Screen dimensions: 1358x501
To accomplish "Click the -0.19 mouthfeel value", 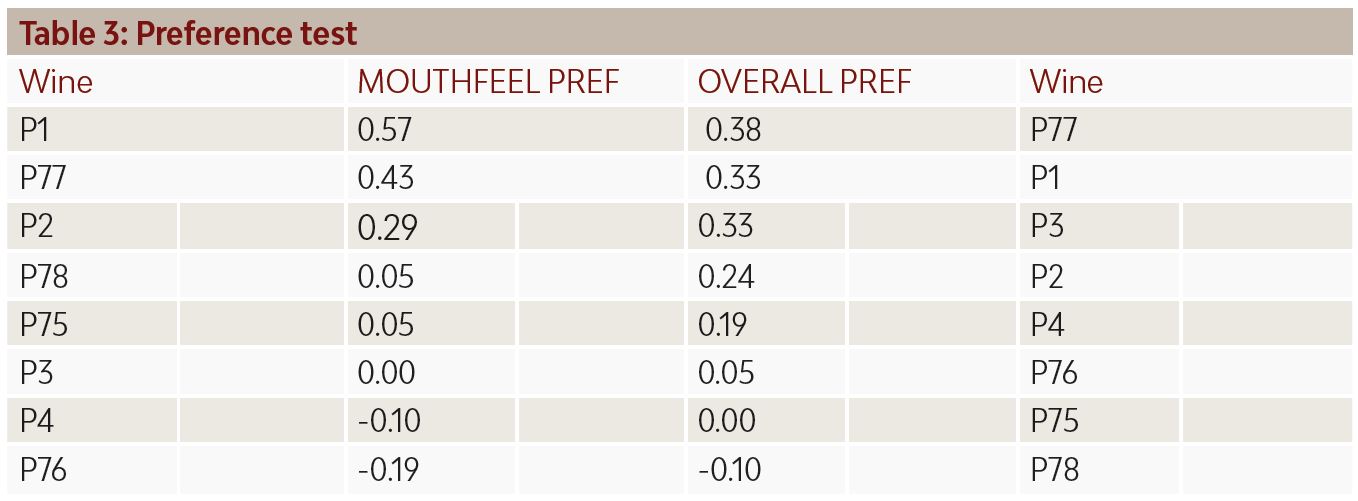I will click(x=388, y=469).
